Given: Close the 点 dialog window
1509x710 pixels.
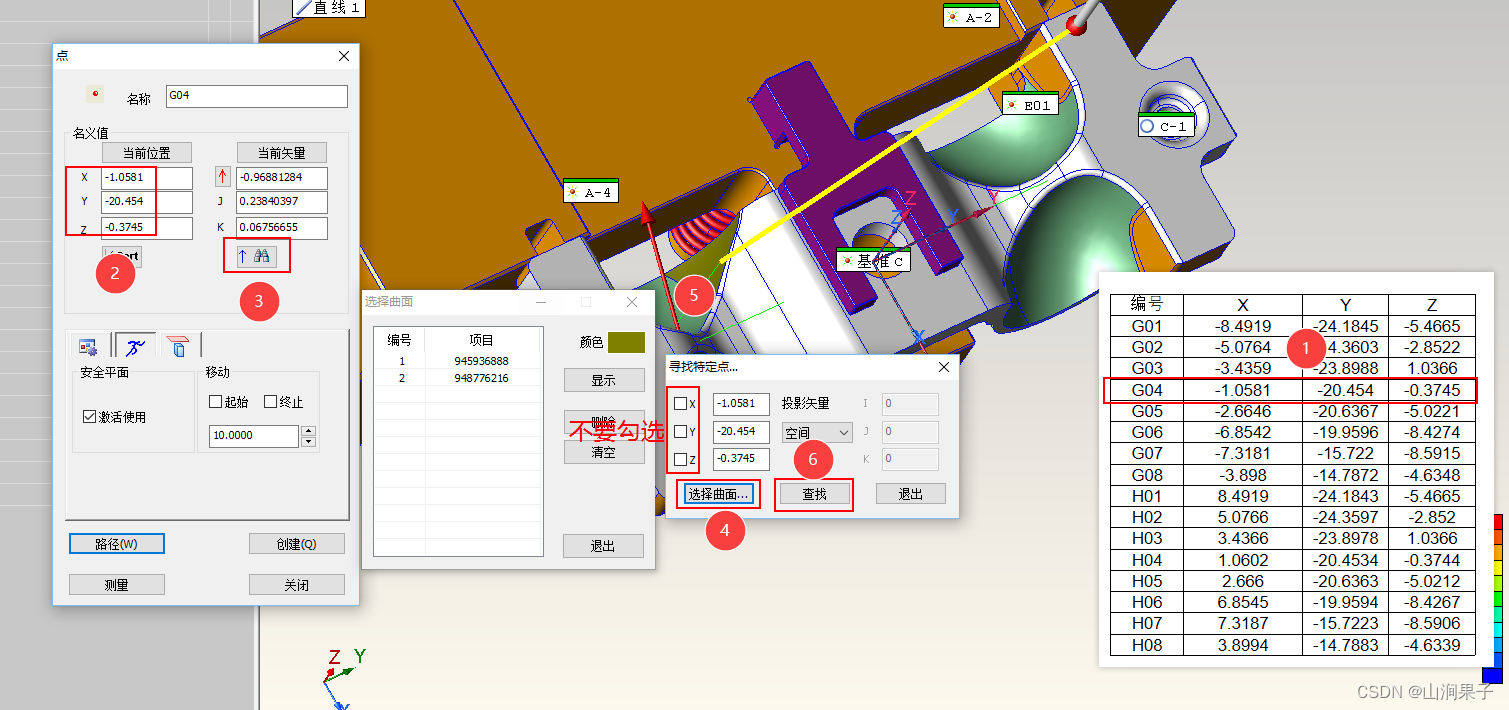Looking at the screenshot, I should [344, 56].
